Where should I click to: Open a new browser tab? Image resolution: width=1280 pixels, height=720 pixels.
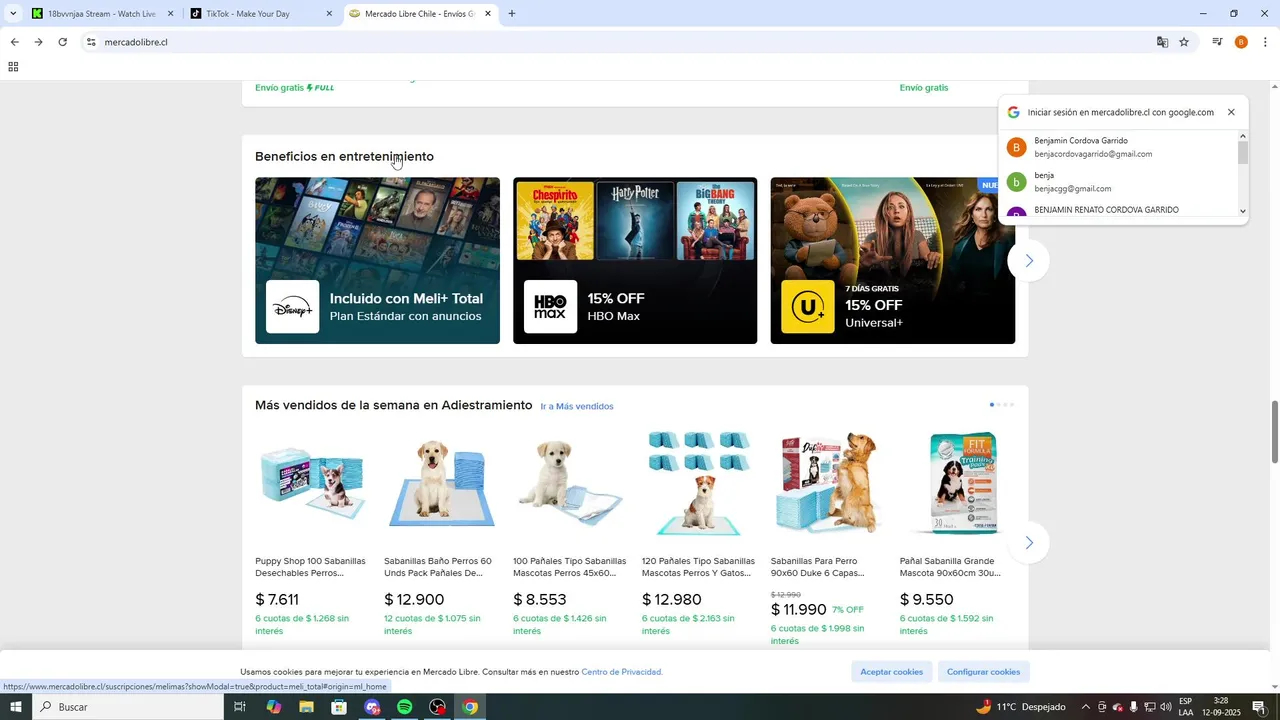pyautogui.click(x=512, y=14)
